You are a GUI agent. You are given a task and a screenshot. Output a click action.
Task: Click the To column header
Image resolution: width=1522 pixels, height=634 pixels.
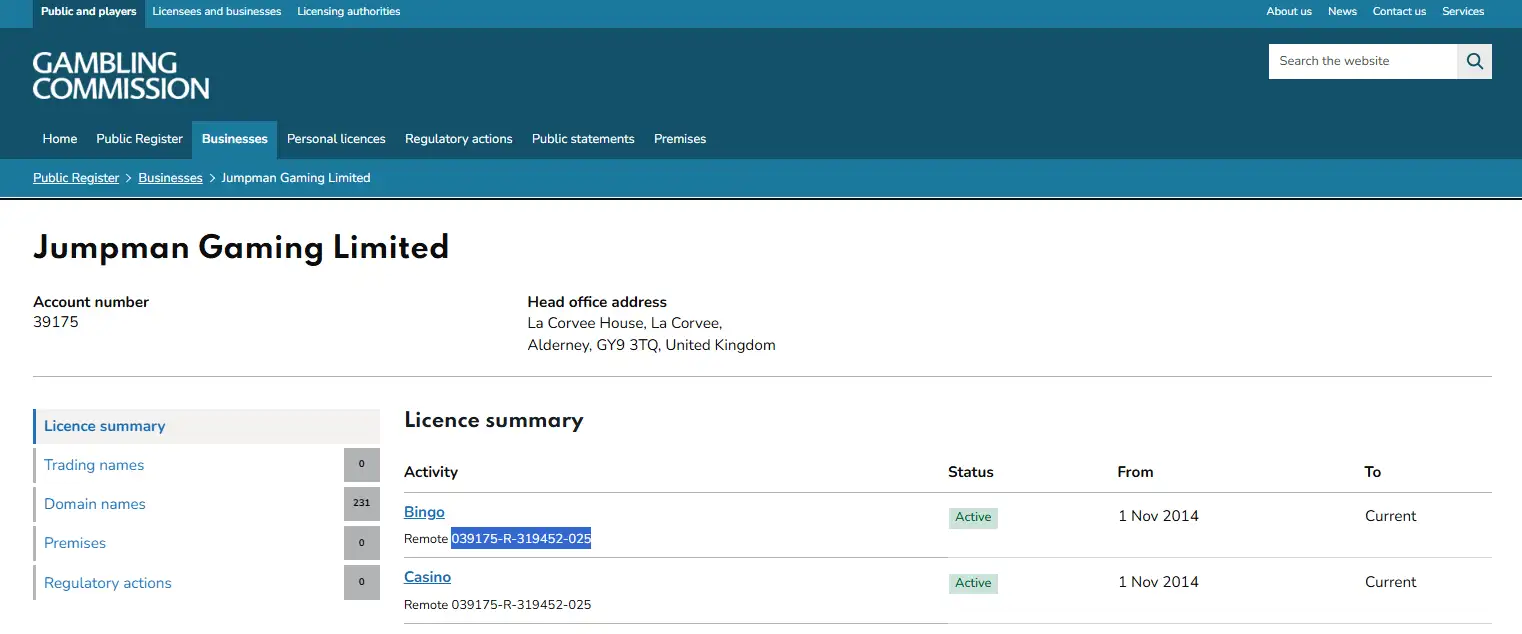point(1373,472)
